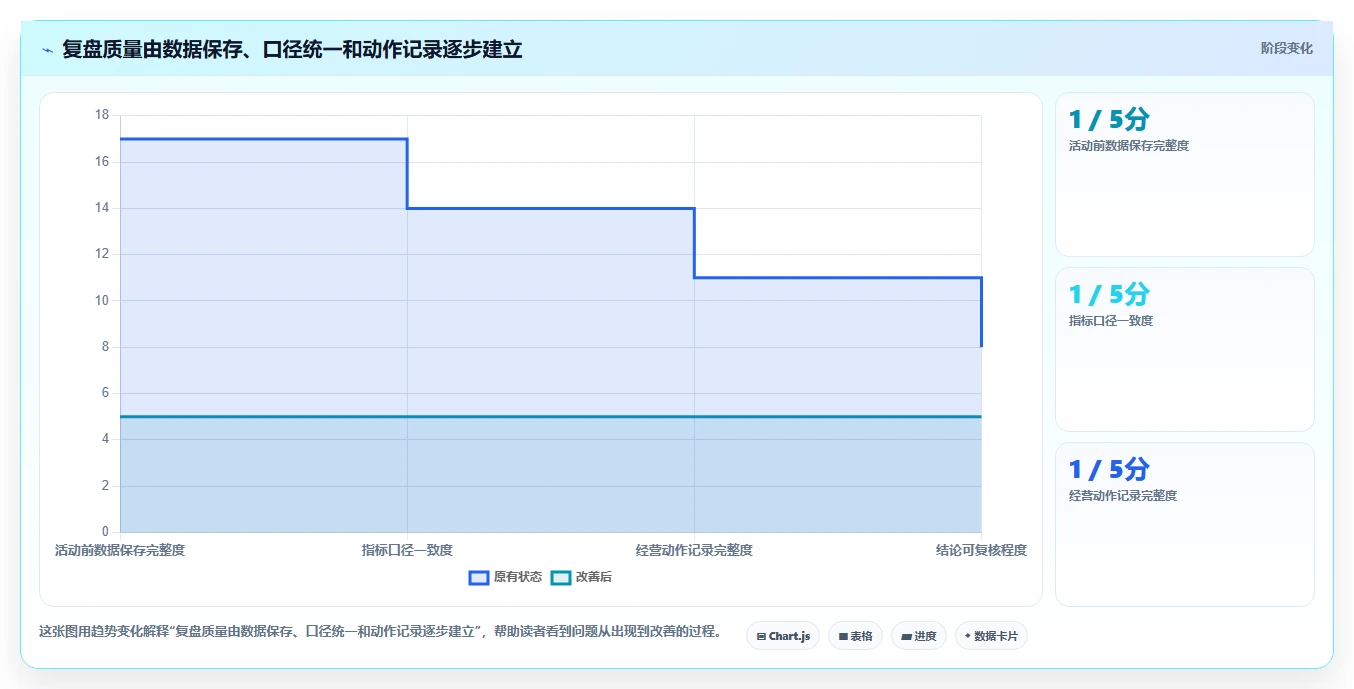1354x689 pixels.
Task: Click the star icon in 数据卡片 pill
Action: (x=968, y=636)
